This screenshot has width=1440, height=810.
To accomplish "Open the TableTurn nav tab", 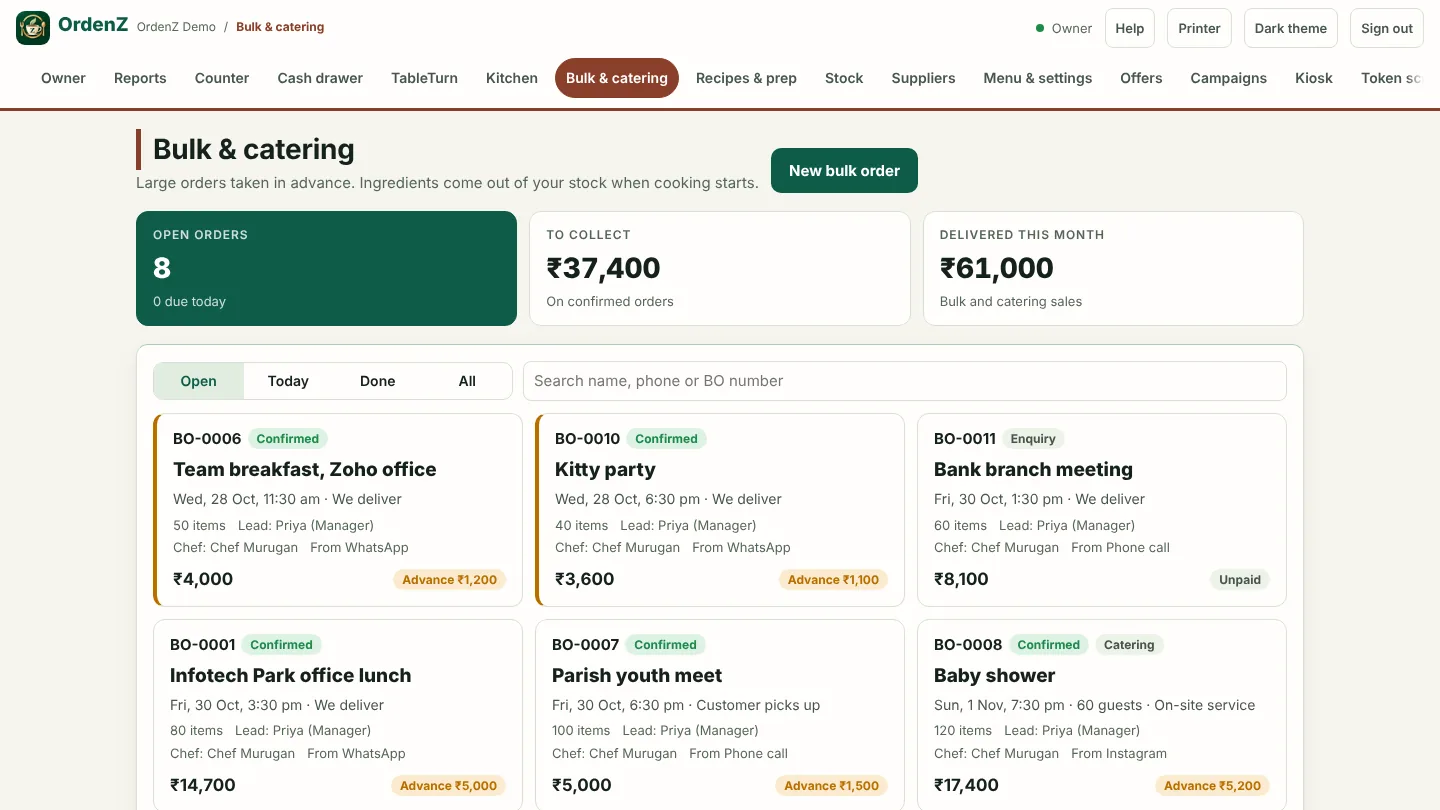I will coord(424,78).
